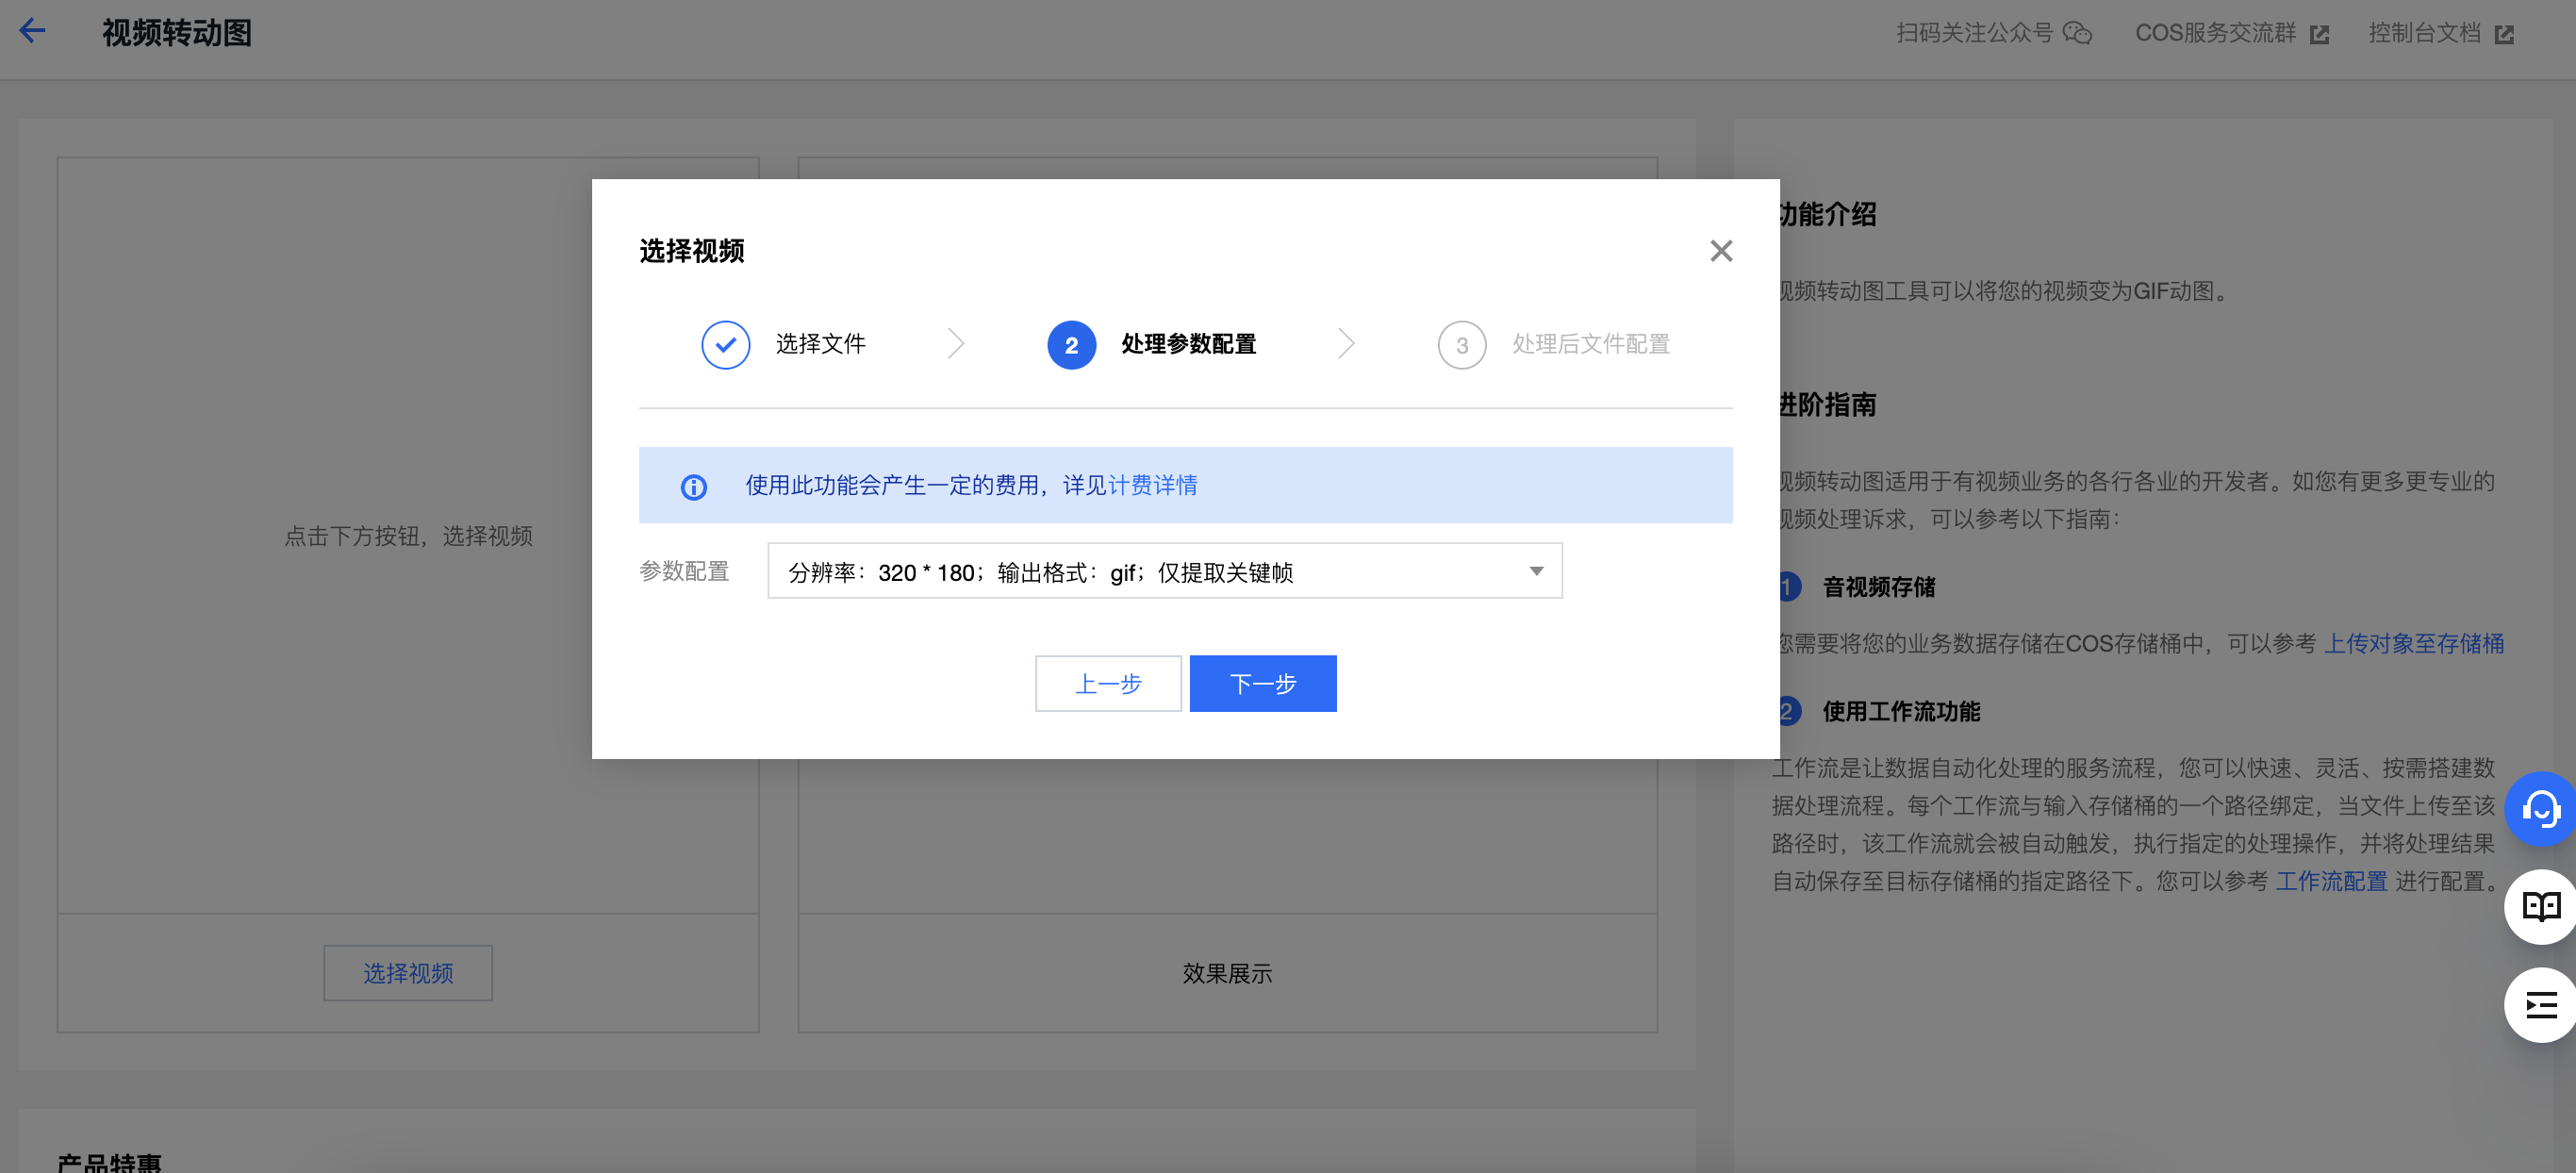Viewport: 2576px width, 1173px height.
Task: Select step 3 处理后文件配置
Action: (1461, 345)
